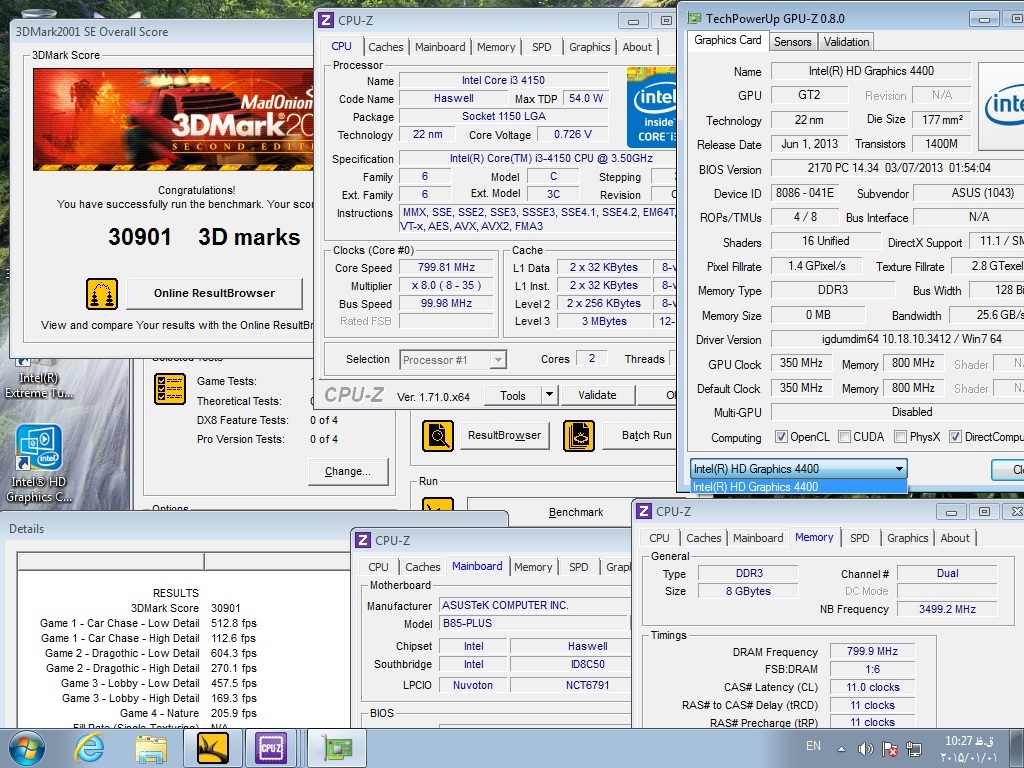Click the Selected Tests checklist icon
This screenshot has height=768, width=1024.
[170, 389]
